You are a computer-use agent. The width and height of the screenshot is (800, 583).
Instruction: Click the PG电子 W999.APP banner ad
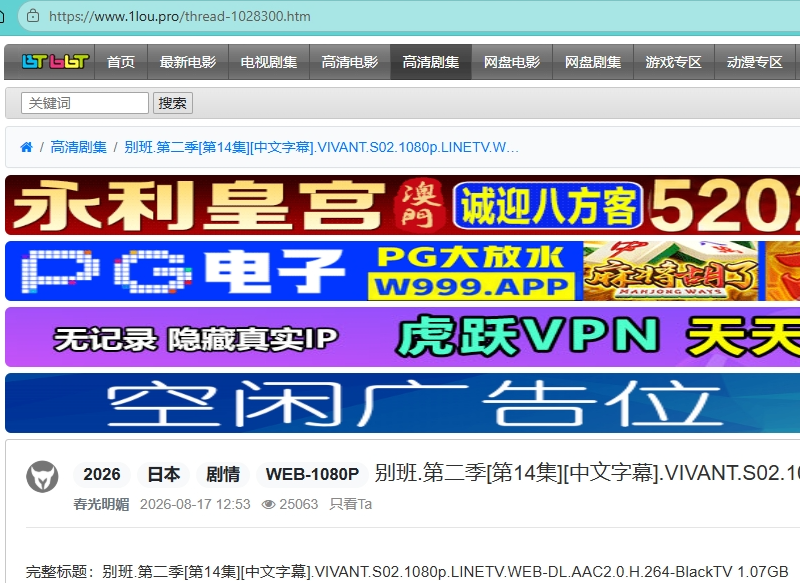(403, 271)
